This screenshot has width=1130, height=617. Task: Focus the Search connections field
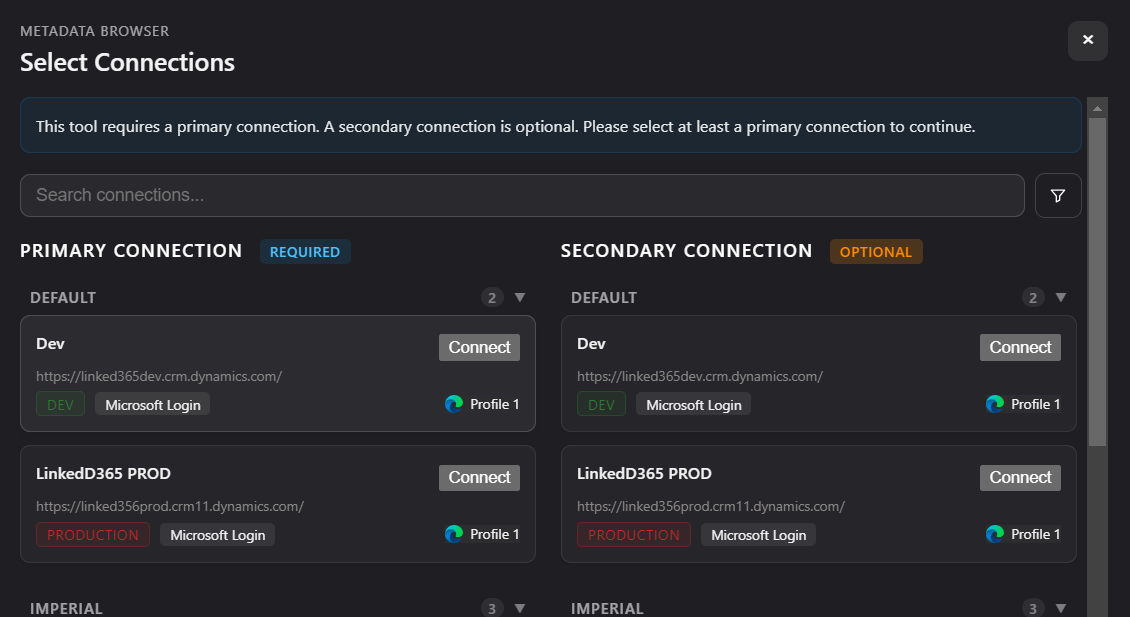click(x=522, y=195)
